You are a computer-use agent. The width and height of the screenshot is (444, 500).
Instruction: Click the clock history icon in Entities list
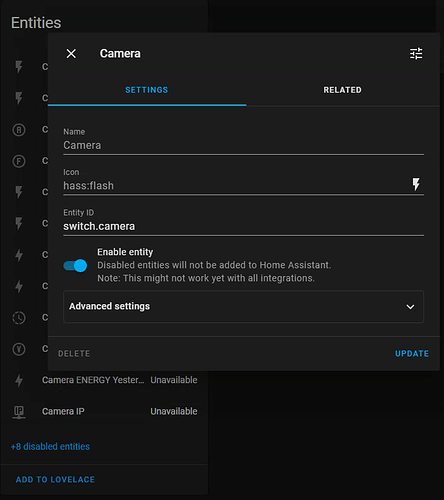pos(19,318)
